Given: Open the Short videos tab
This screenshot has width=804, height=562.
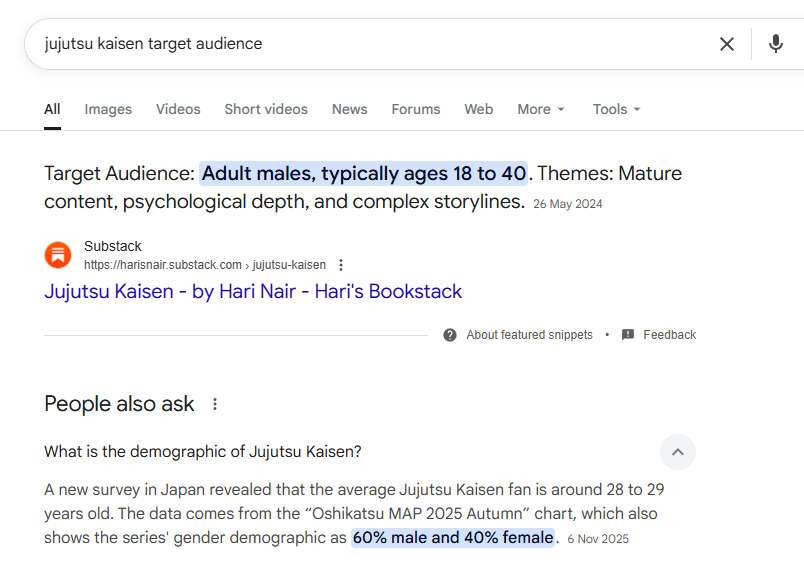Looking at the screenshot, I should pyautogui.click(x=266, y=109).
